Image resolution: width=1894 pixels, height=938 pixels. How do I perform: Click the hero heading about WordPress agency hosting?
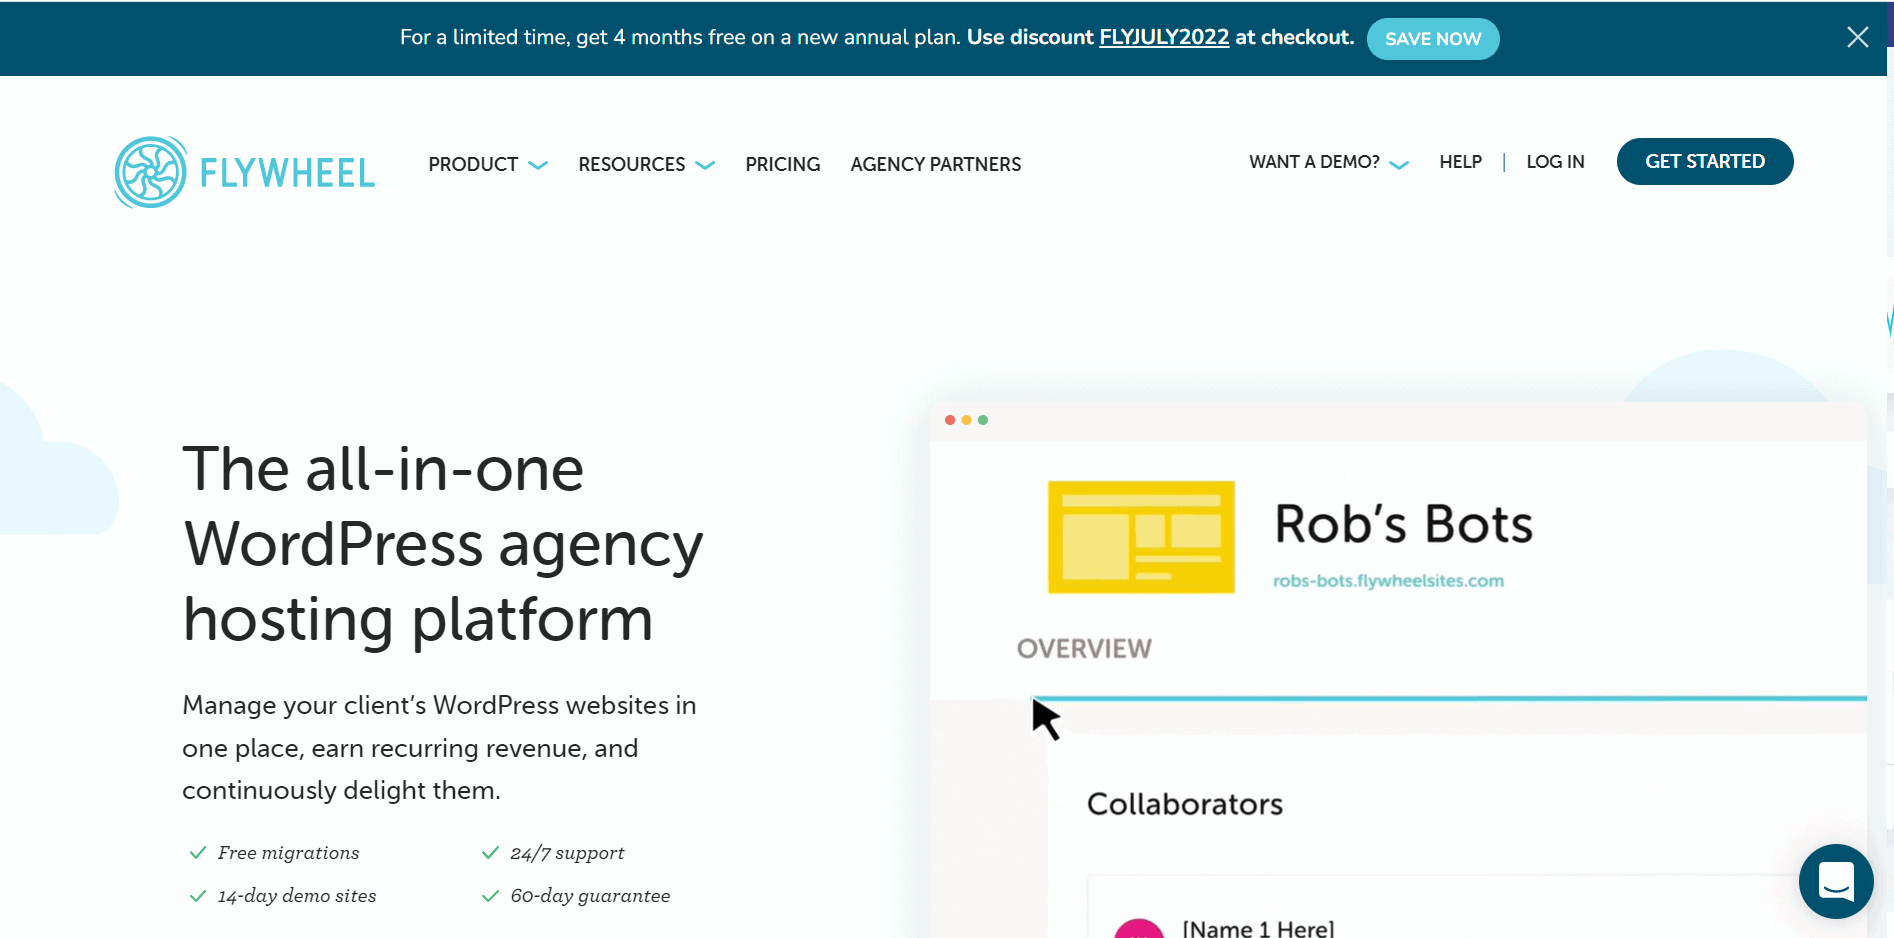click(443, 544)
